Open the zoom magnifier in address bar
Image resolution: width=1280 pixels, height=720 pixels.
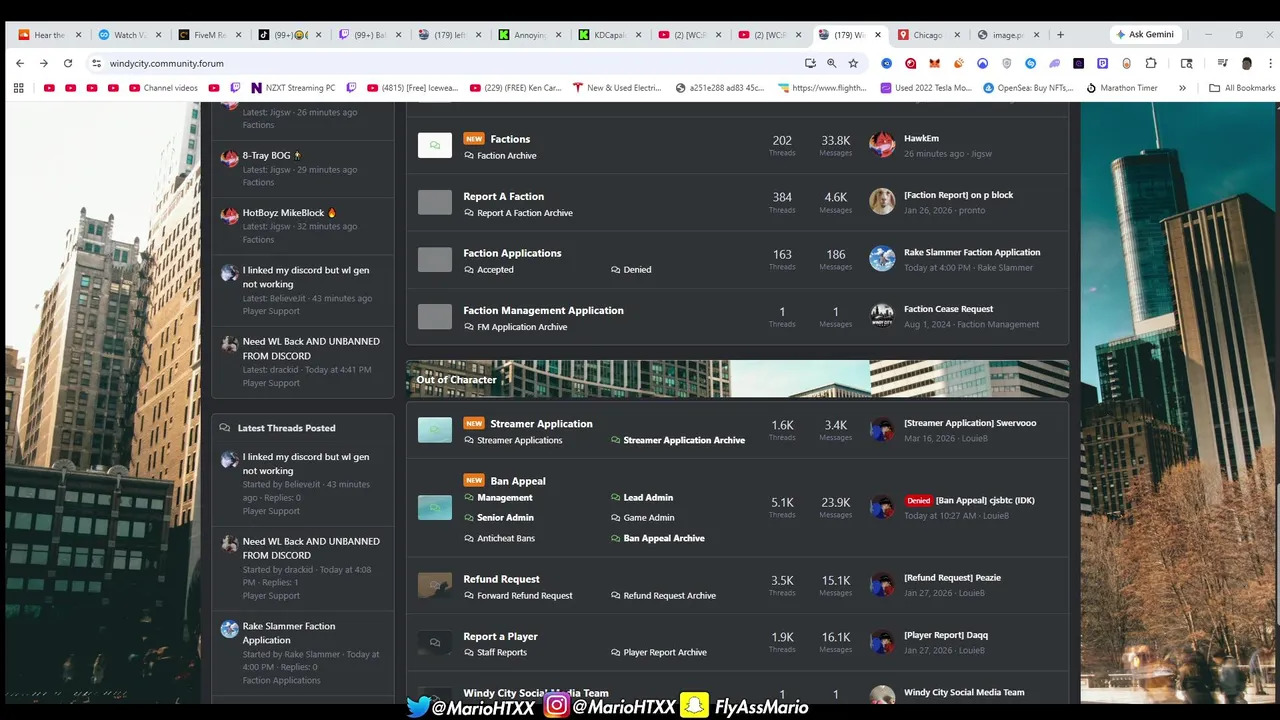point(831,63)
